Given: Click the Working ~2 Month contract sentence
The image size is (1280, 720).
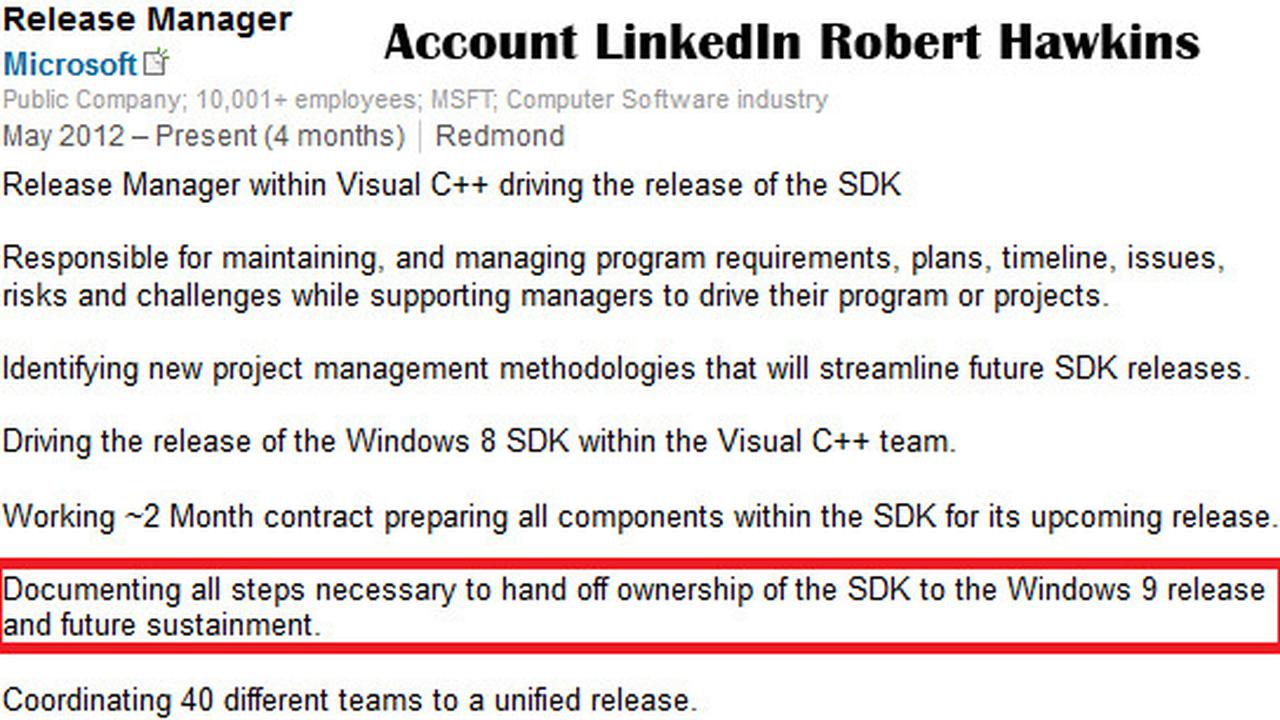Looking at the screenshot, I should pos(640,517).
